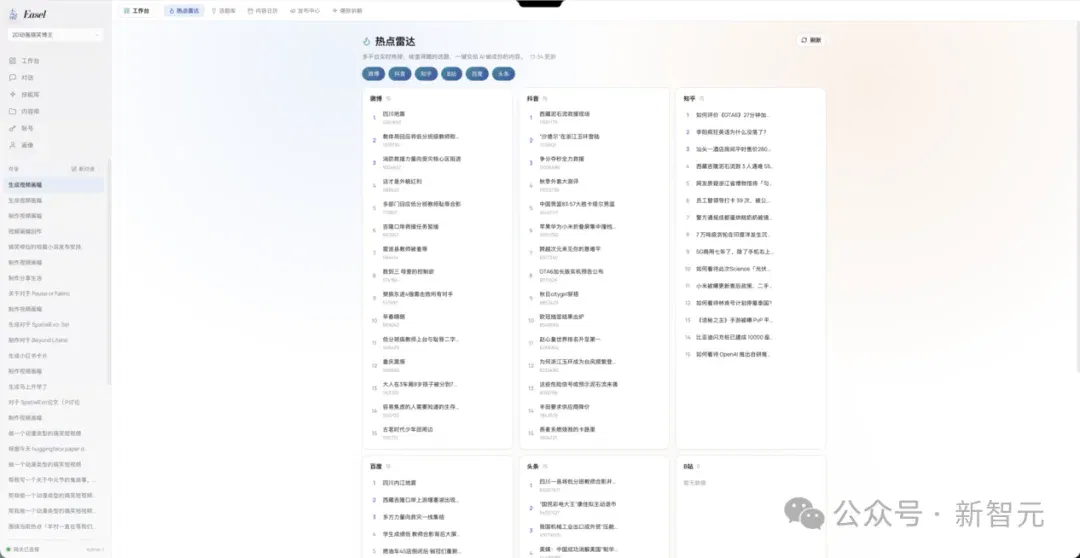
Task: Open the highlighted 生成视频画幅 conversation
Action: (55, 185)
